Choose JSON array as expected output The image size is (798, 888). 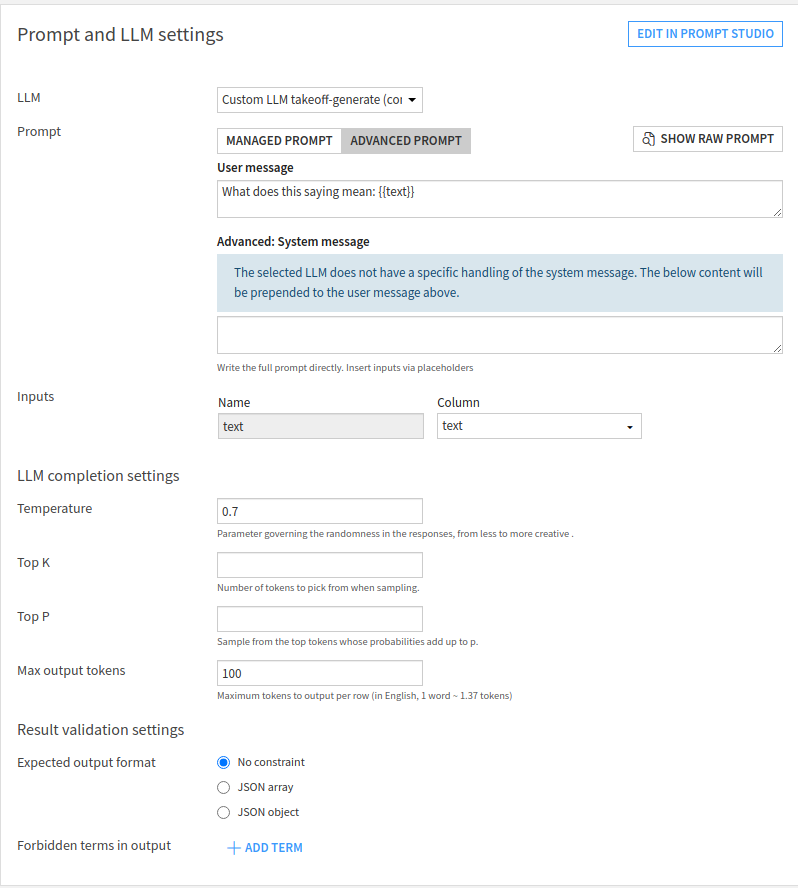pos(224,787)
